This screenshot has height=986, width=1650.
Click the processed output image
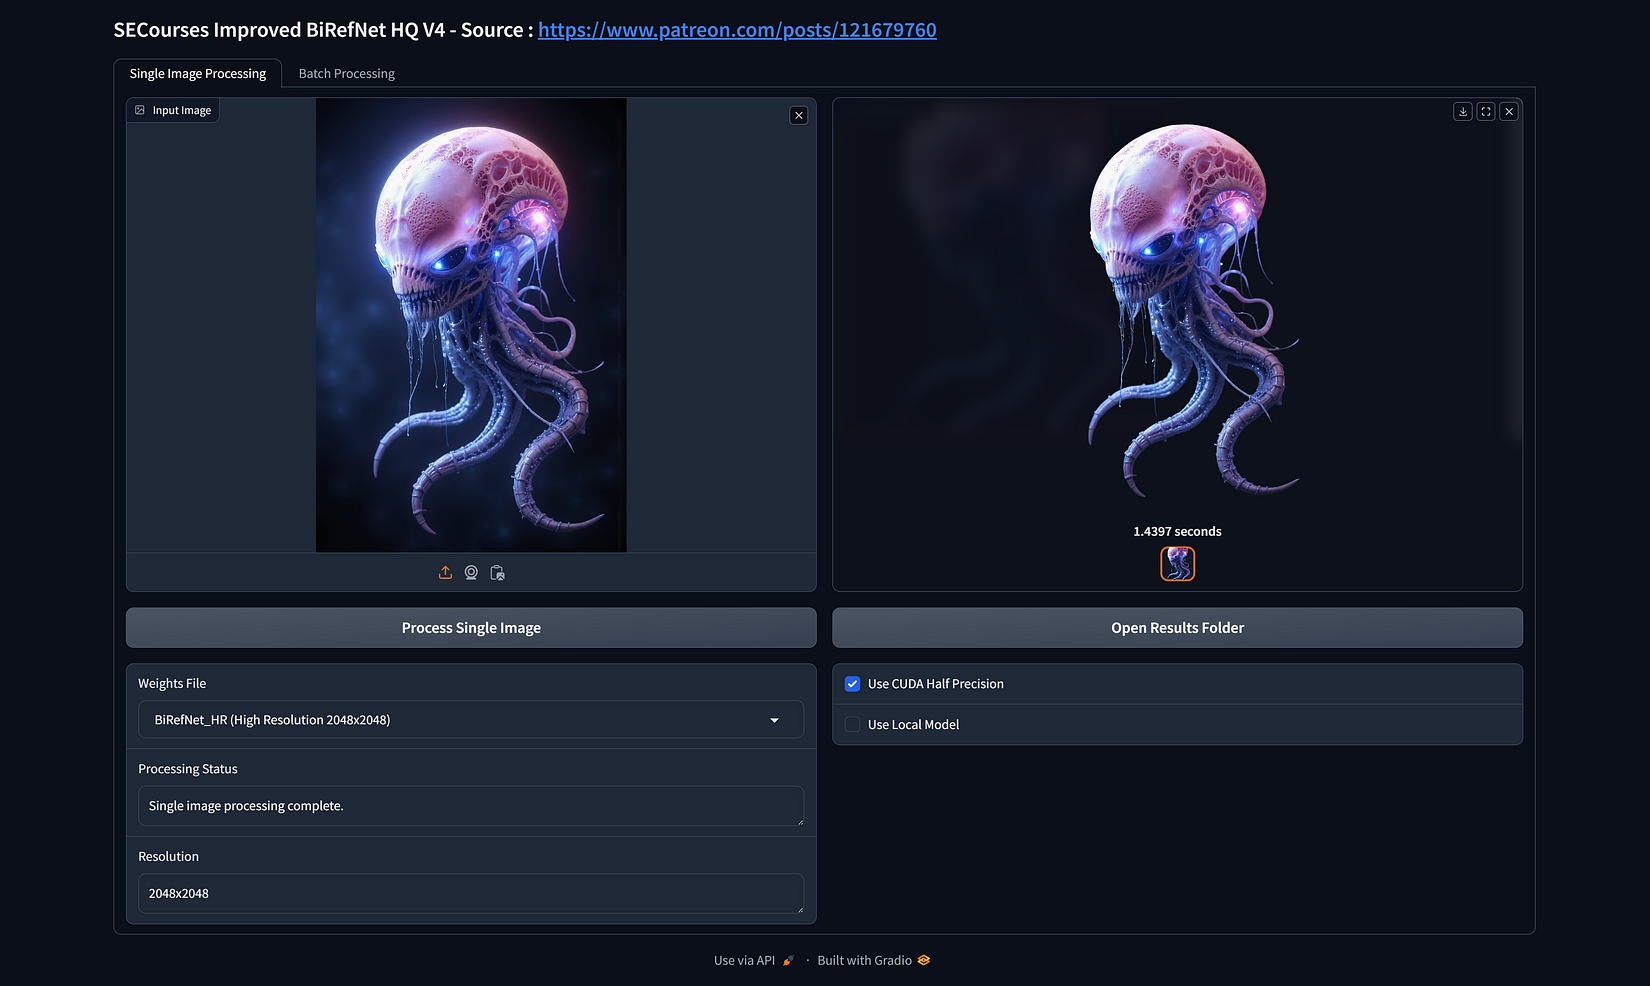click(1177, 310)
